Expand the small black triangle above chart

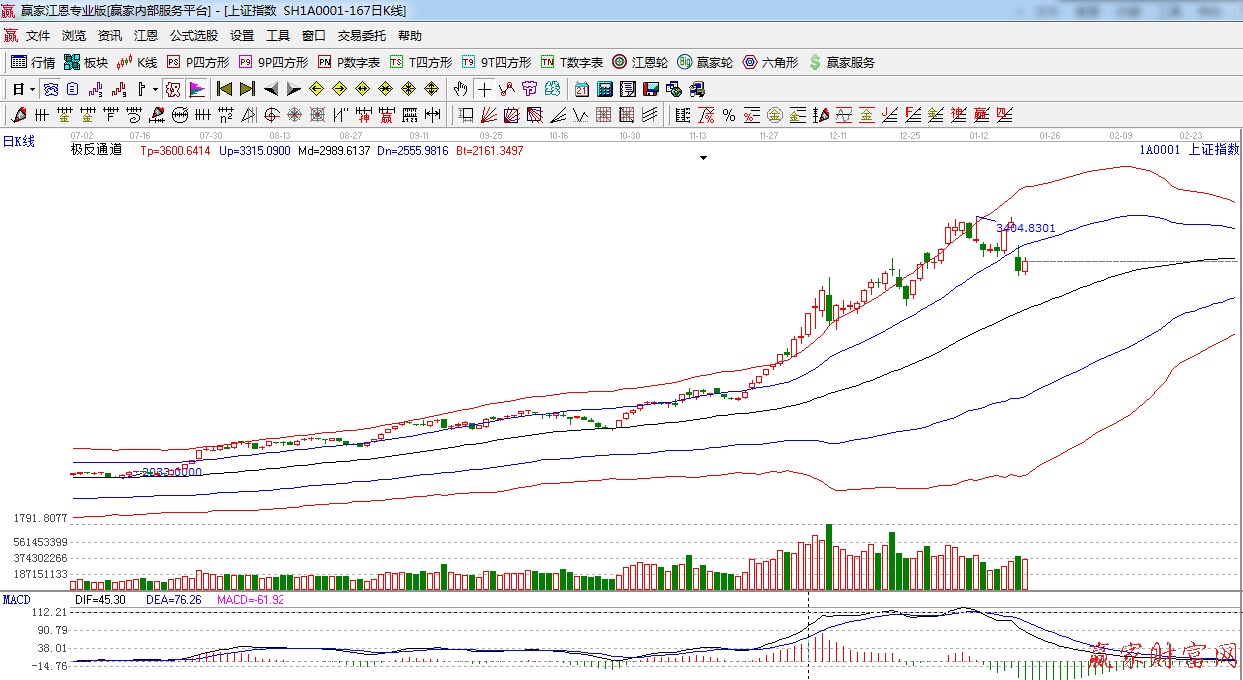703,158
